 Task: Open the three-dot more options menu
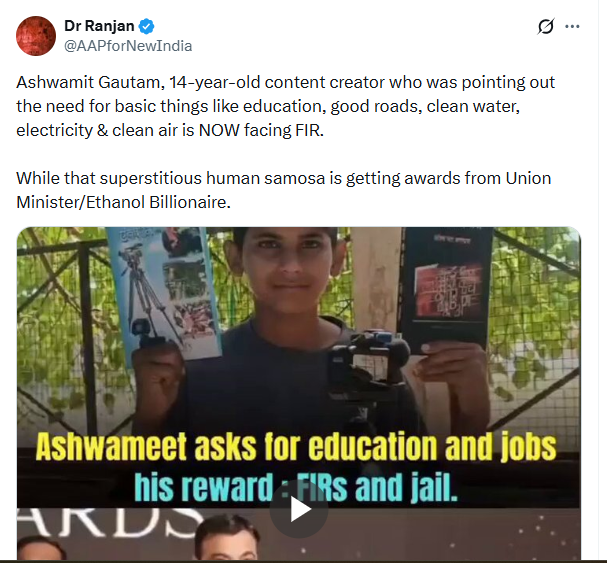(572, 26)
